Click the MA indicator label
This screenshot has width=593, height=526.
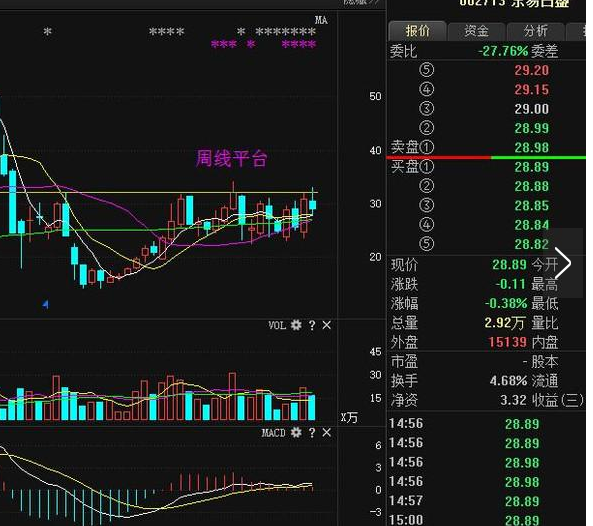click(x=321, y=20)
